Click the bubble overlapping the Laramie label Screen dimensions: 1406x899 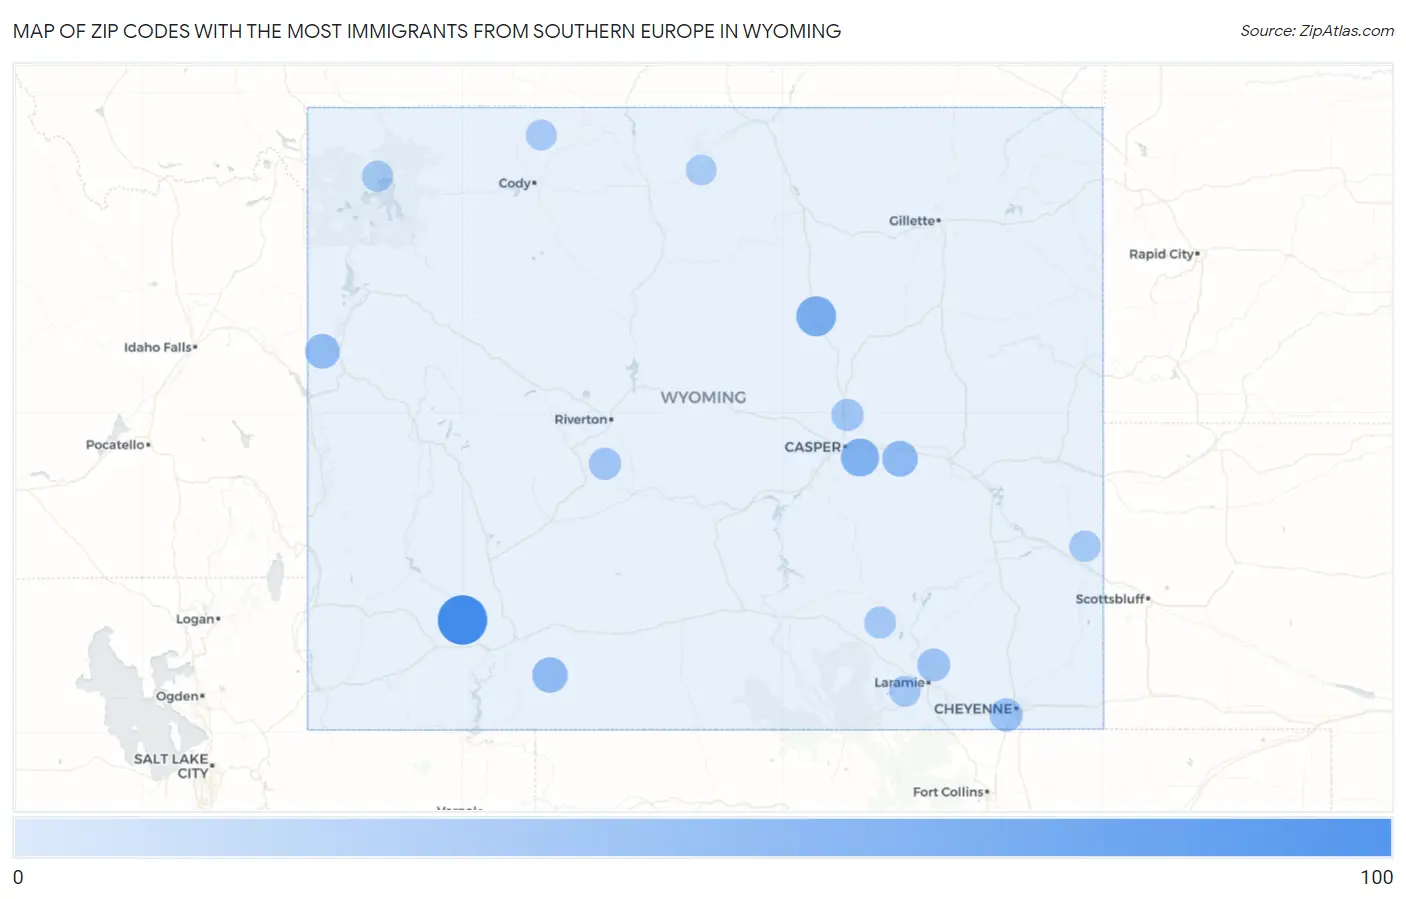[x=905, y=691]
